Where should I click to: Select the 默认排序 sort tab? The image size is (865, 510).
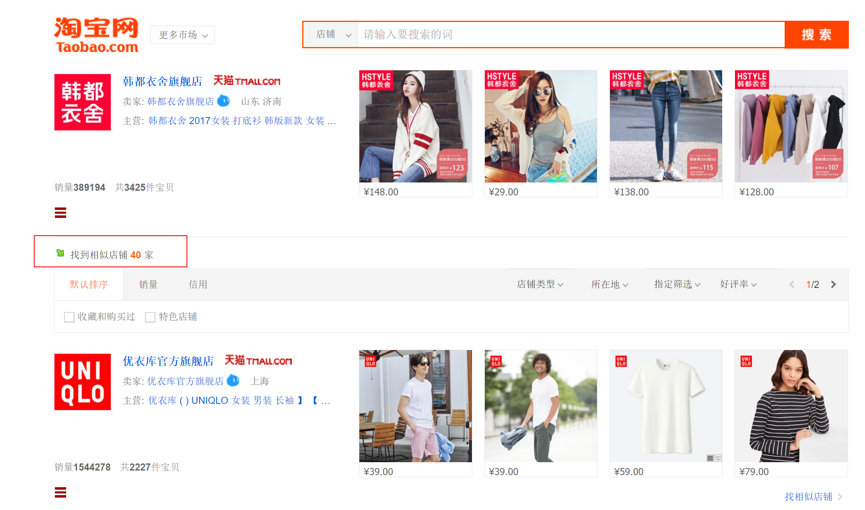(x=88, y=284)
